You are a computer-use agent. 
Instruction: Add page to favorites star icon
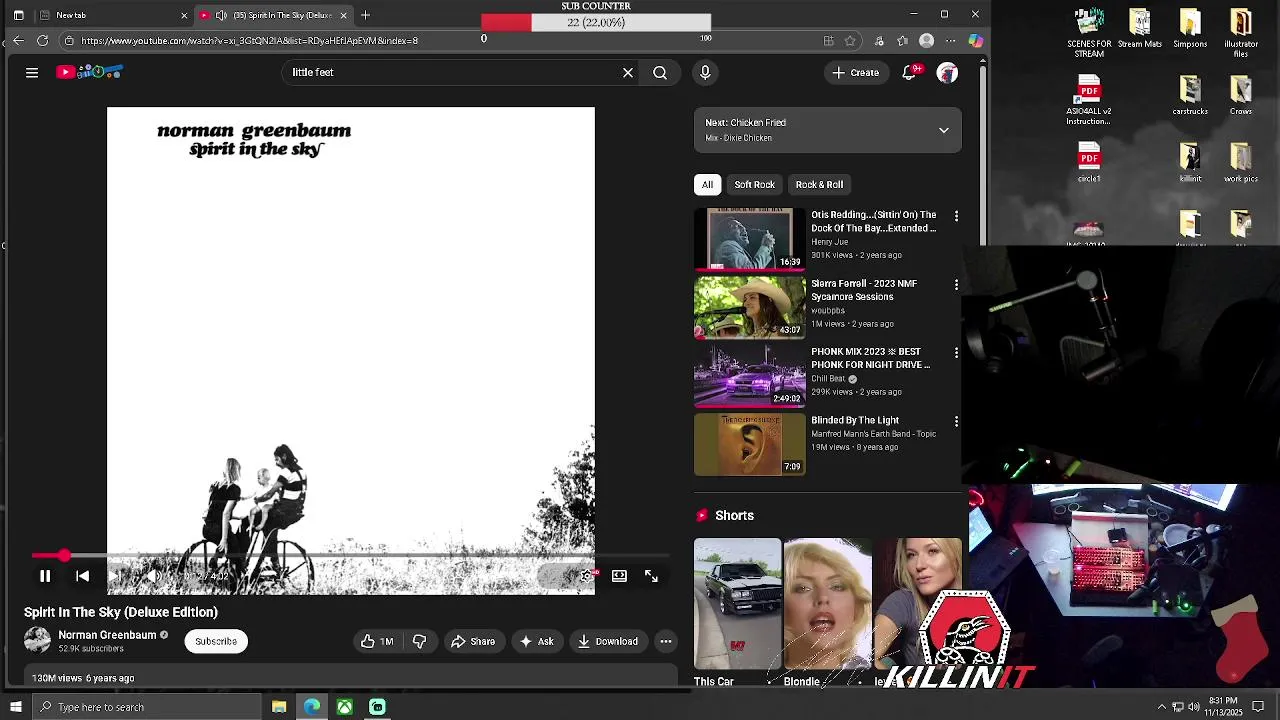850,41
